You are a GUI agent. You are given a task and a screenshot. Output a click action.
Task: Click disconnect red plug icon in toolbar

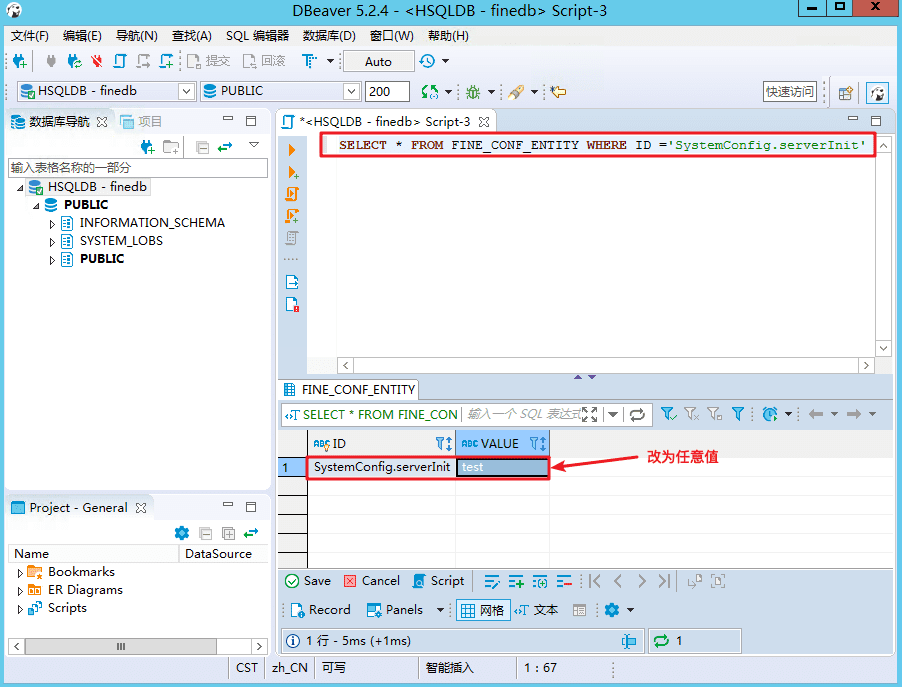point(97,61)
